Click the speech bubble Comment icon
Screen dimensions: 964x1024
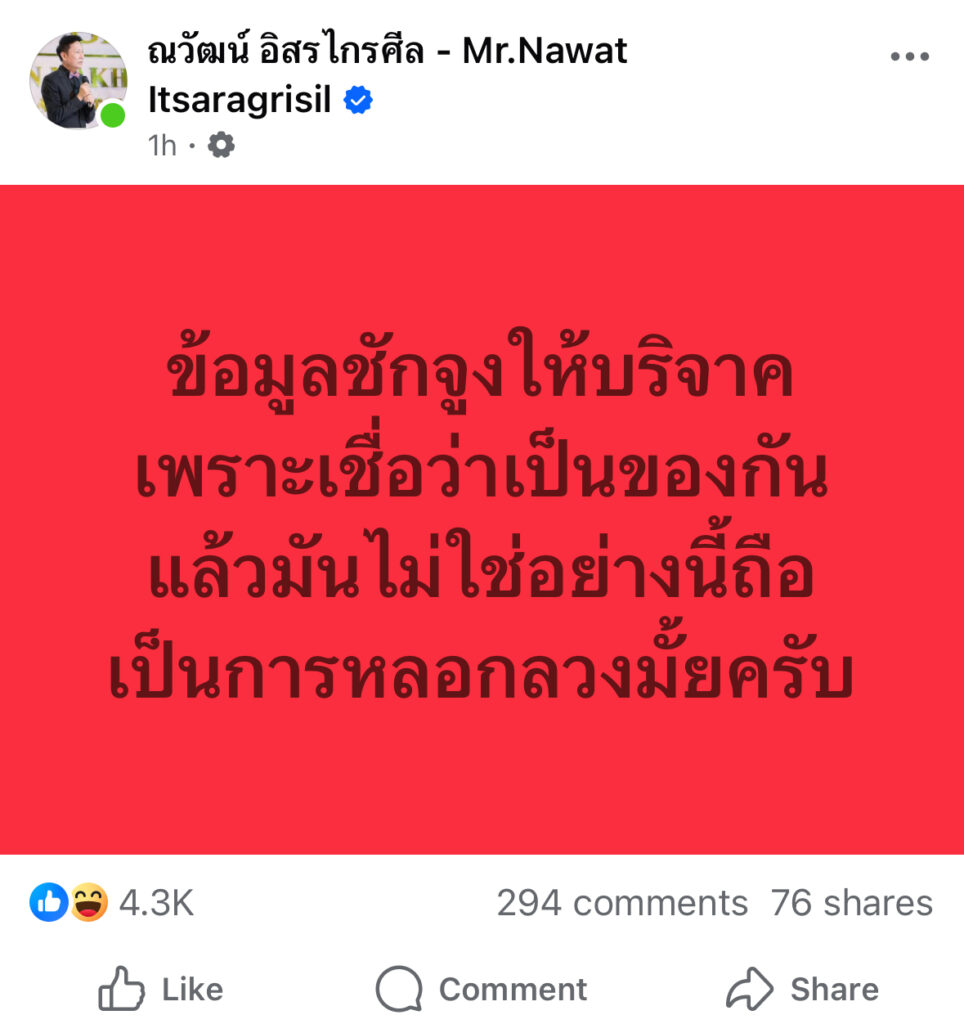(x=399, y=989)
